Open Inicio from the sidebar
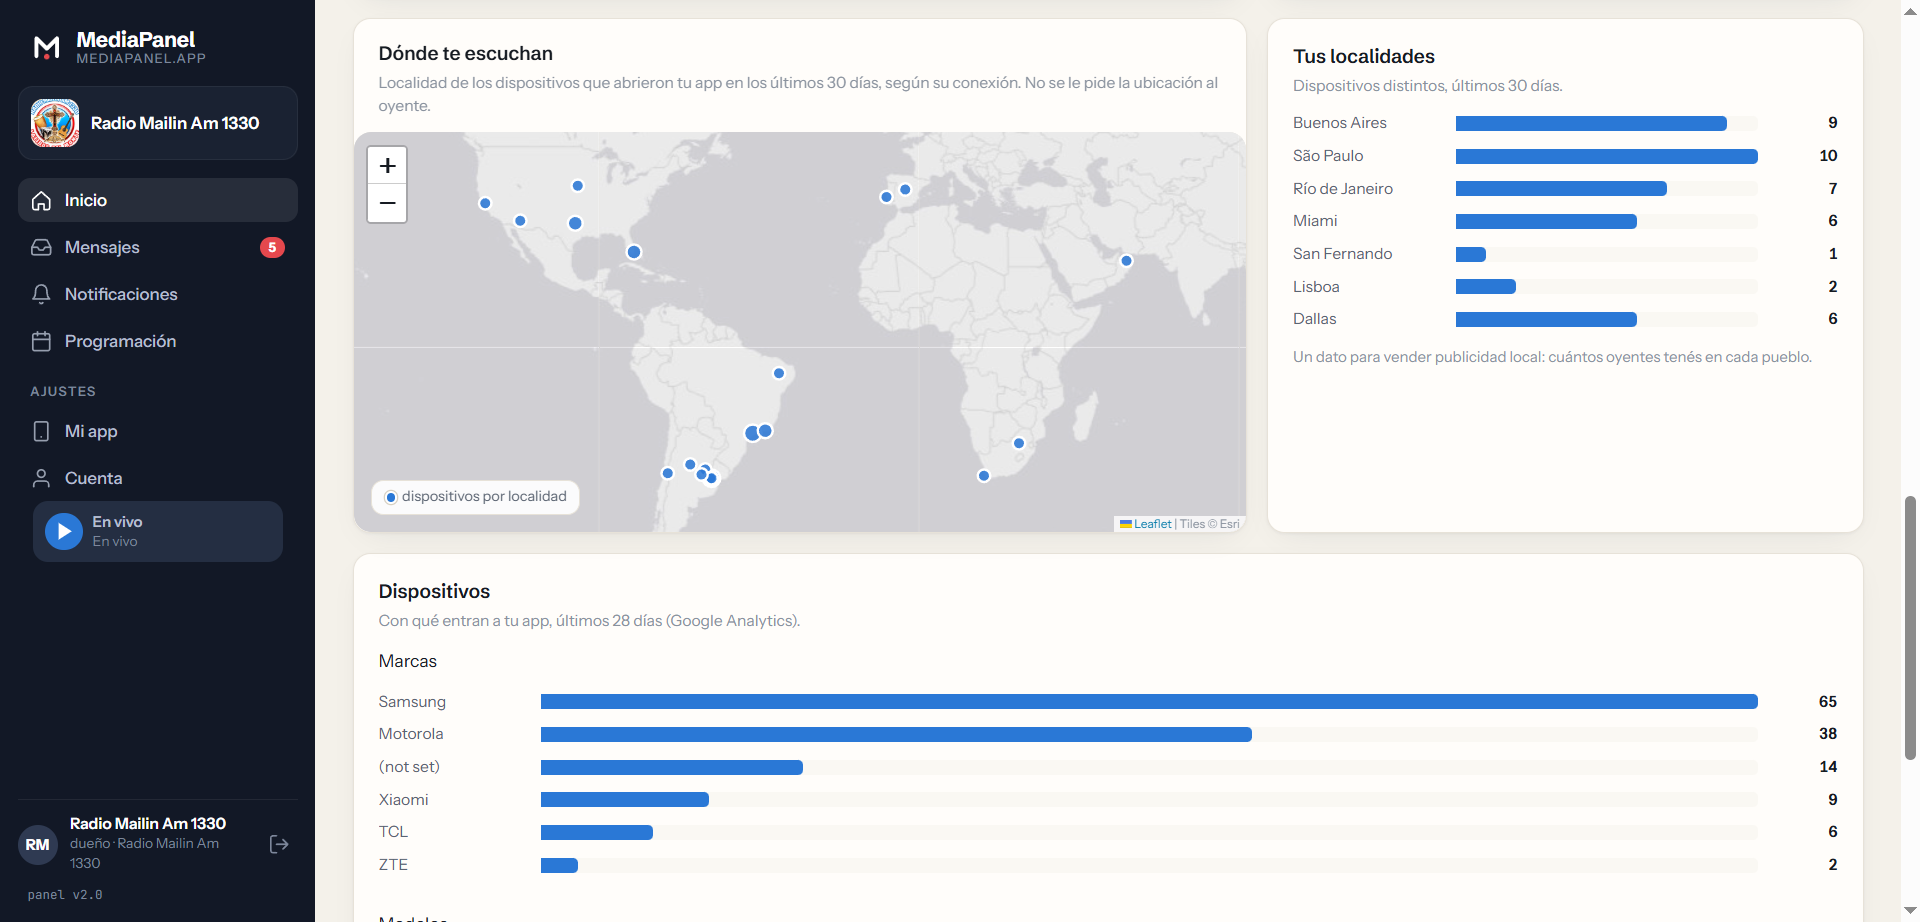The height and width of the screenshot is (922, 1920). point(158,200)
